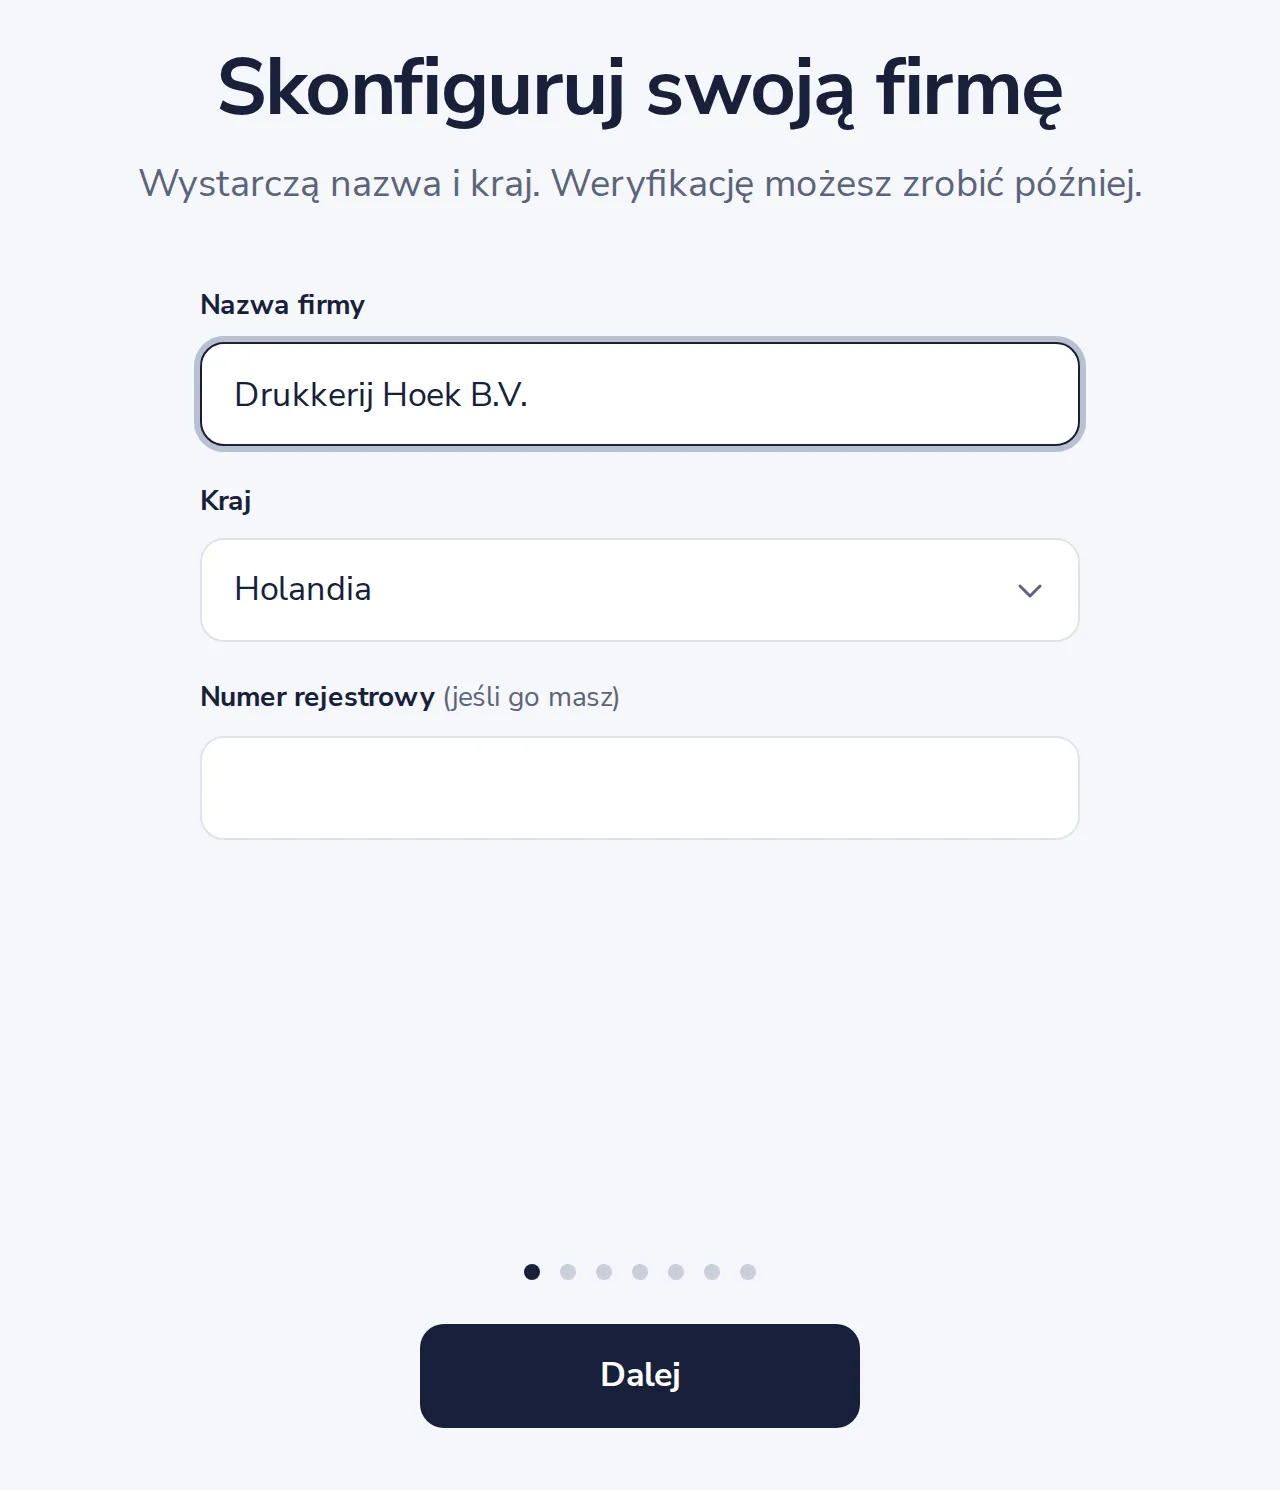This screenshot has height=1490, width=1280.
Task: Choose the sixth step dot
Action: point(712,1272)
